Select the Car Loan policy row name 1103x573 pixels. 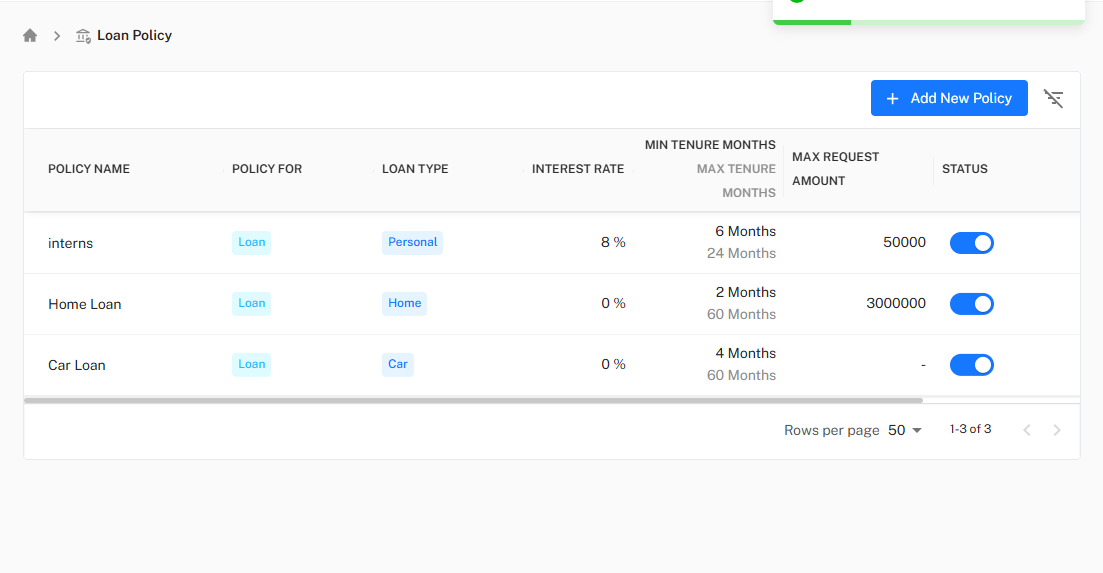77,365
